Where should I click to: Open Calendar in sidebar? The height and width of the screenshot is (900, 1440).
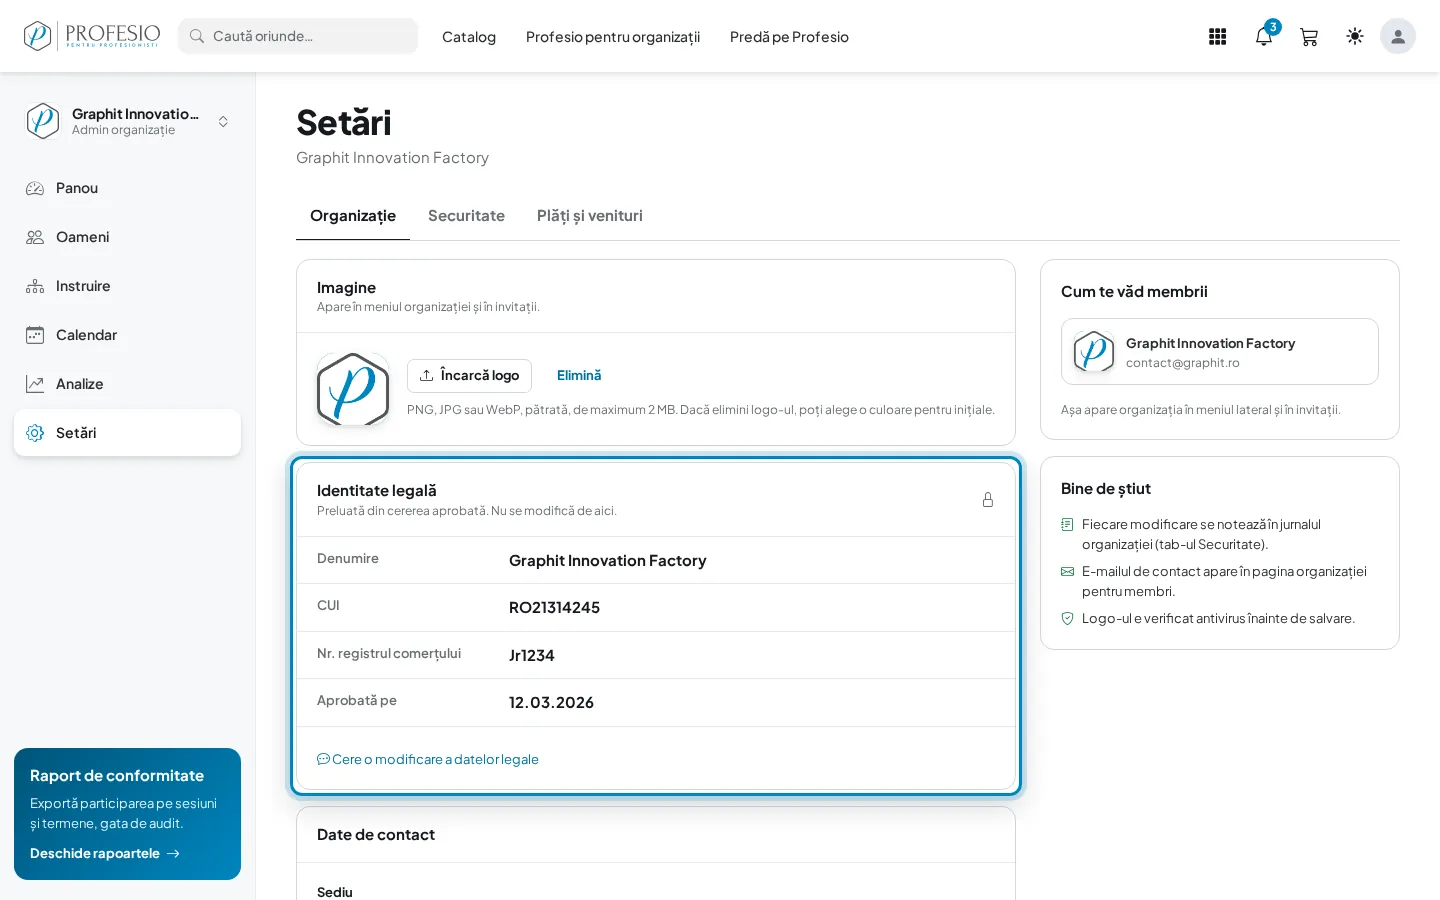[127, 335]
